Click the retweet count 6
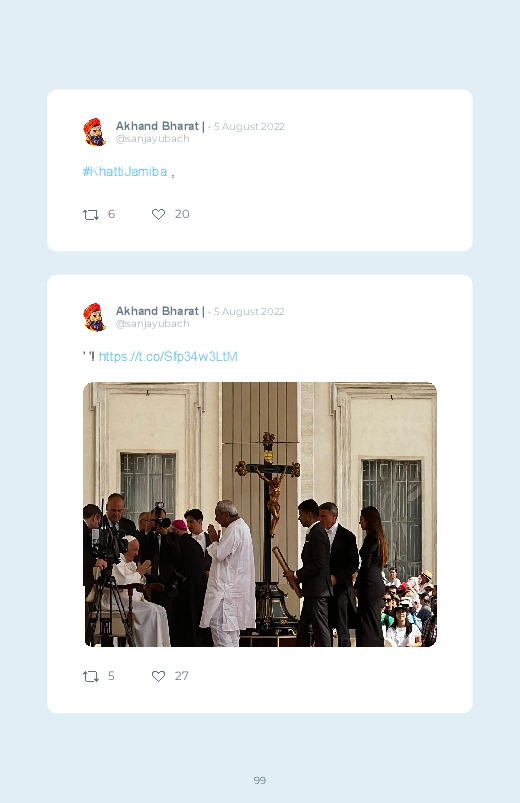Image resolution: width=520 pixels, height=803 pixels. point(111,214)
